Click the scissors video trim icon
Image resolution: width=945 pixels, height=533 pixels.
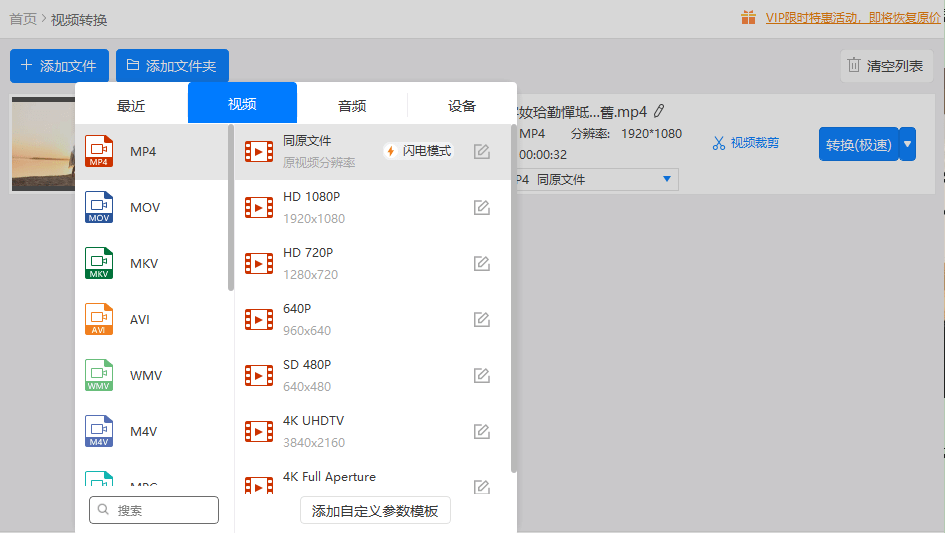[x=718, y=143]
